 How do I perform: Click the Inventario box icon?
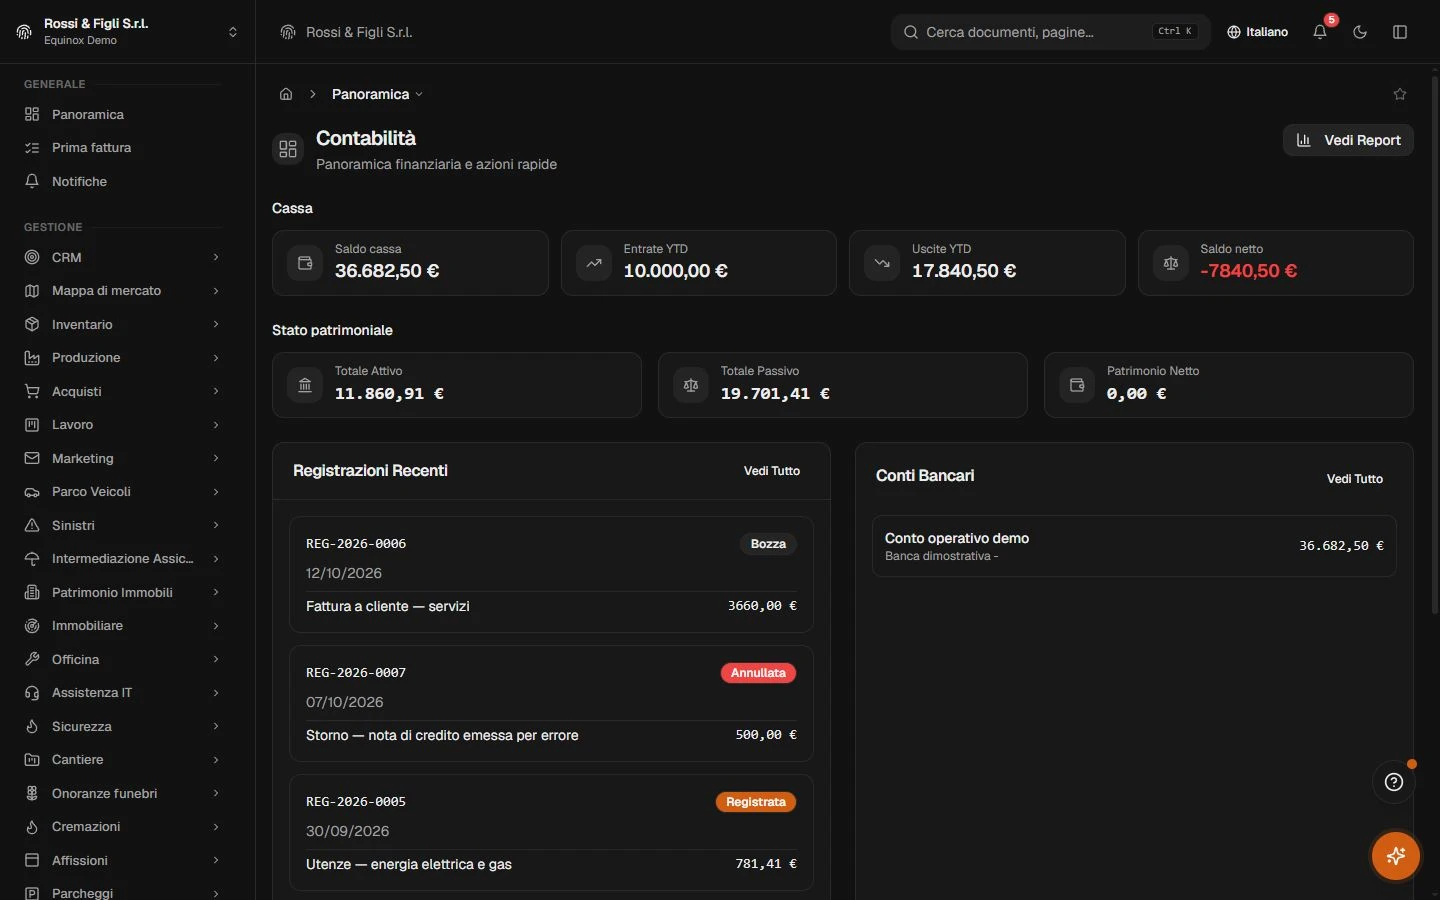[x=32, y=324]
